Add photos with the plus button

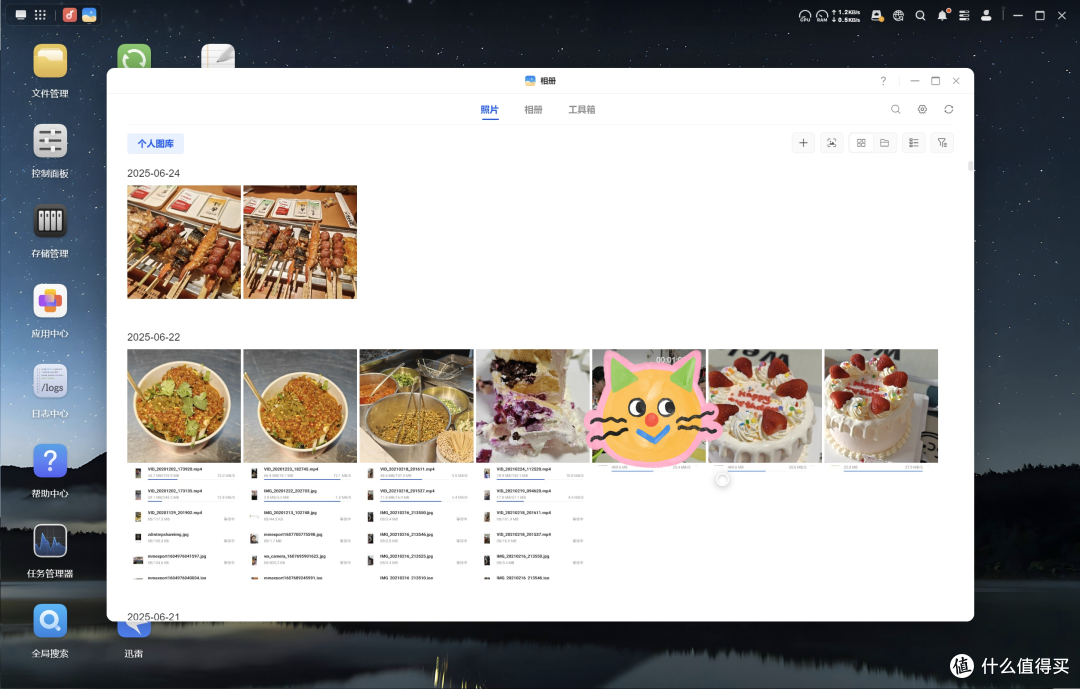point(803,143)
